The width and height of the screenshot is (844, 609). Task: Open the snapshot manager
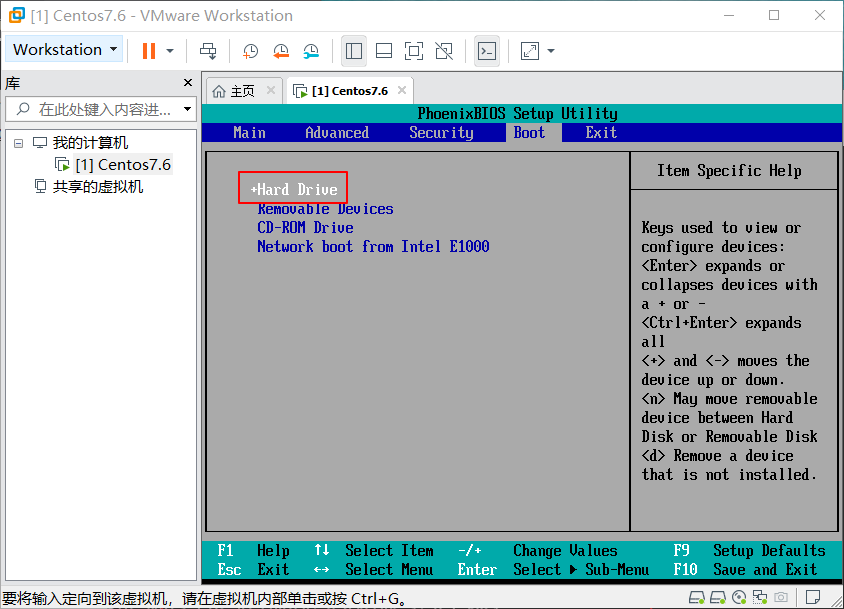click(311, 51)
